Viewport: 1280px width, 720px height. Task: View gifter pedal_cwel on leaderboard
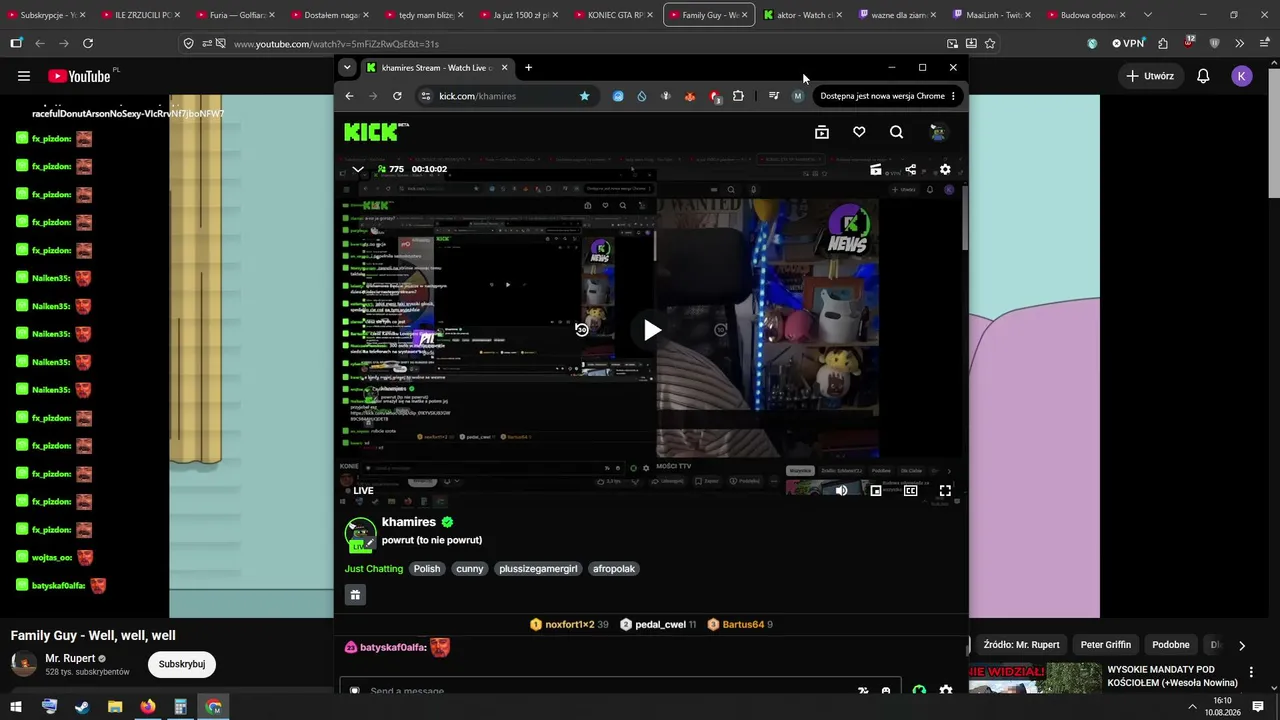[x=658, y=624]
